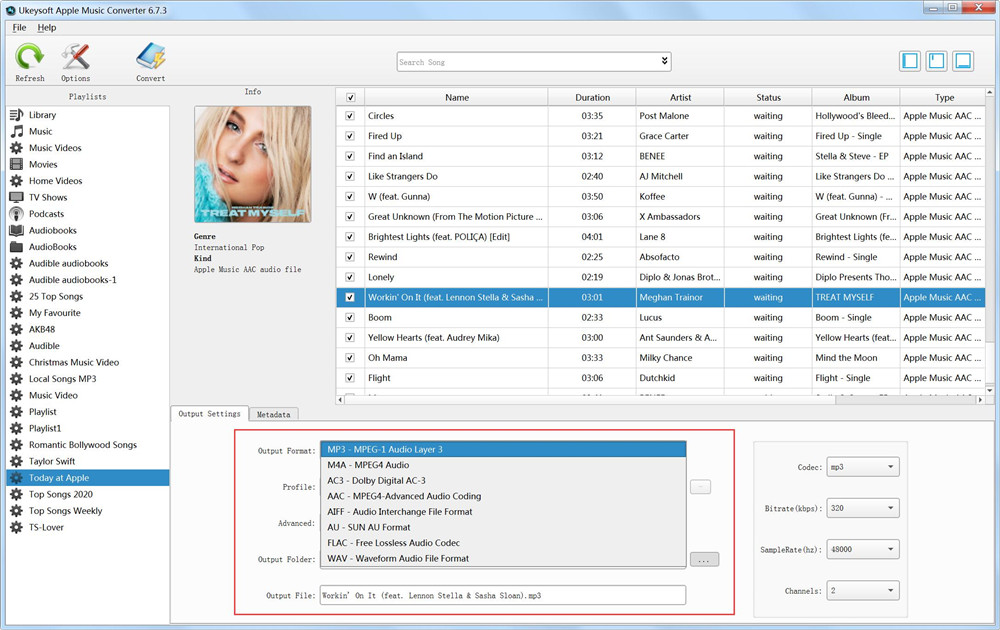Choose AC3 - Dolby Digital AC-3 option
This screenshot has width=1000, height=630.
[503, 481]
